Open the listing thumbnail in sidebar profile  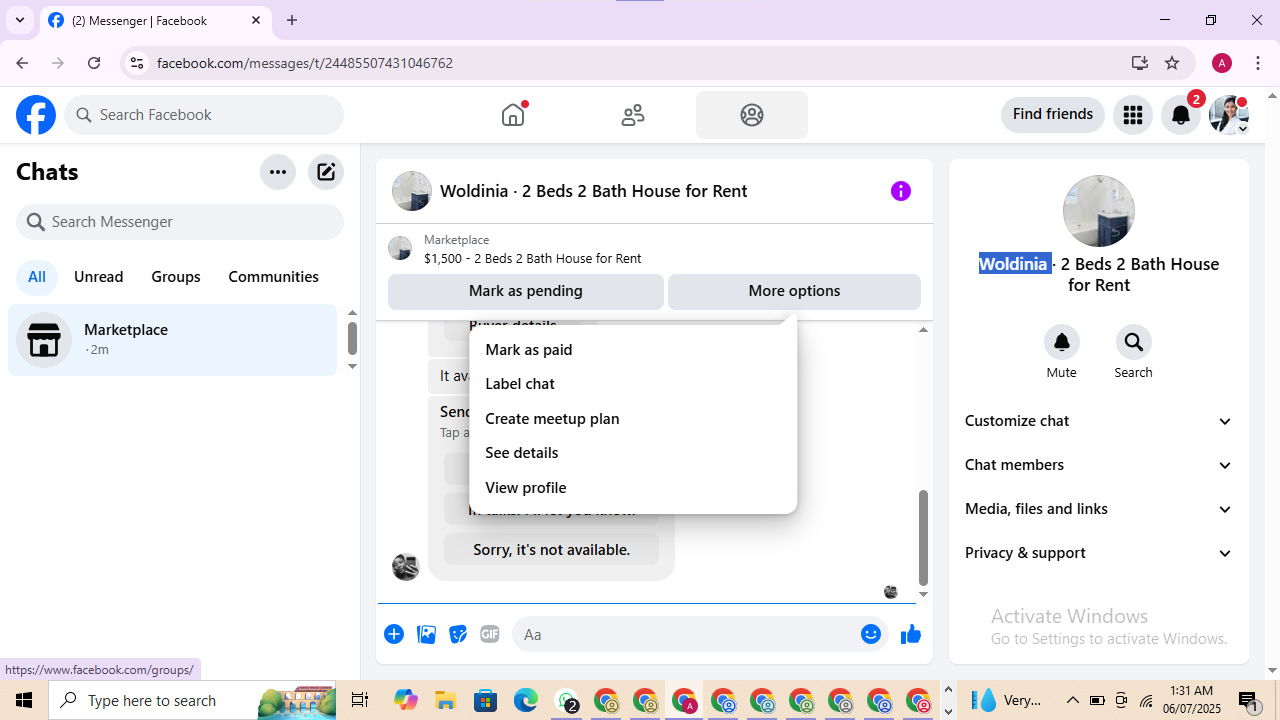tap(1099, 211)
